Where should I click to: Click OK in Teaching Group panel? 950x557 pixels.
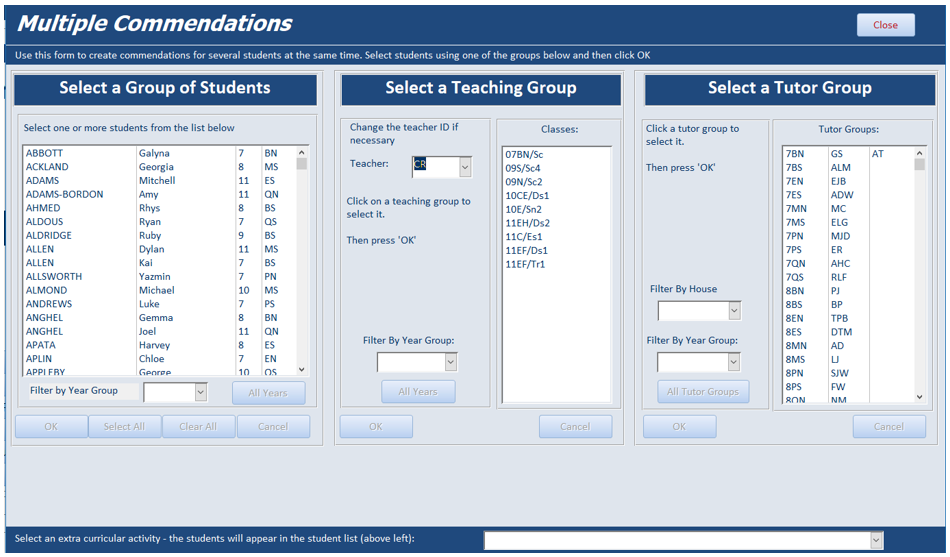pyautogui.click(x=376, y=426)
